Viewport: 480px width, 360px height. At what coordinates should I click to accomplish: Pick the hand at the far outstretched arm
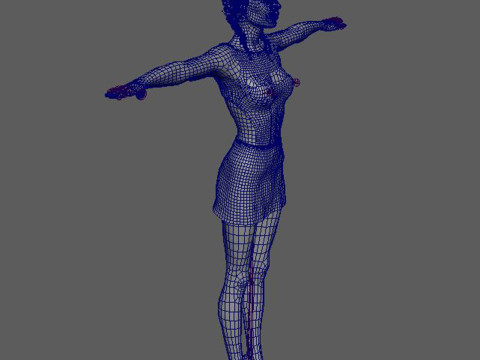[333, 24]
